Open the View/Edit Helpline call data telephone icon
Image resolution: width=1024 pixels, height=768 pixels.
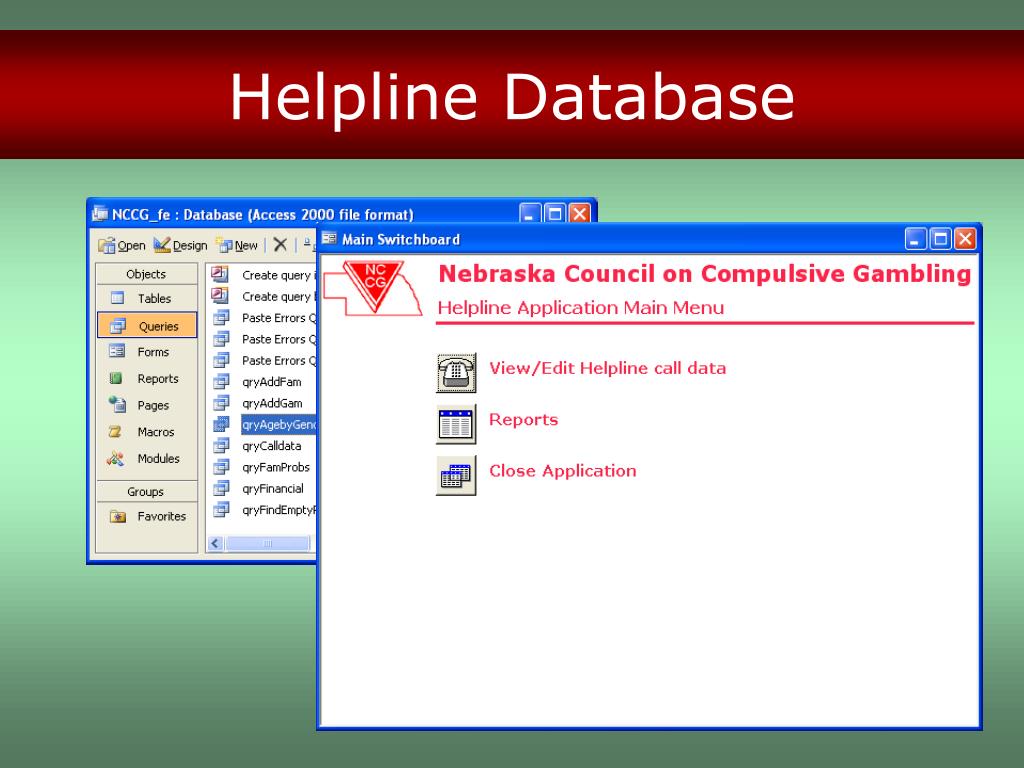click(456, 373)
